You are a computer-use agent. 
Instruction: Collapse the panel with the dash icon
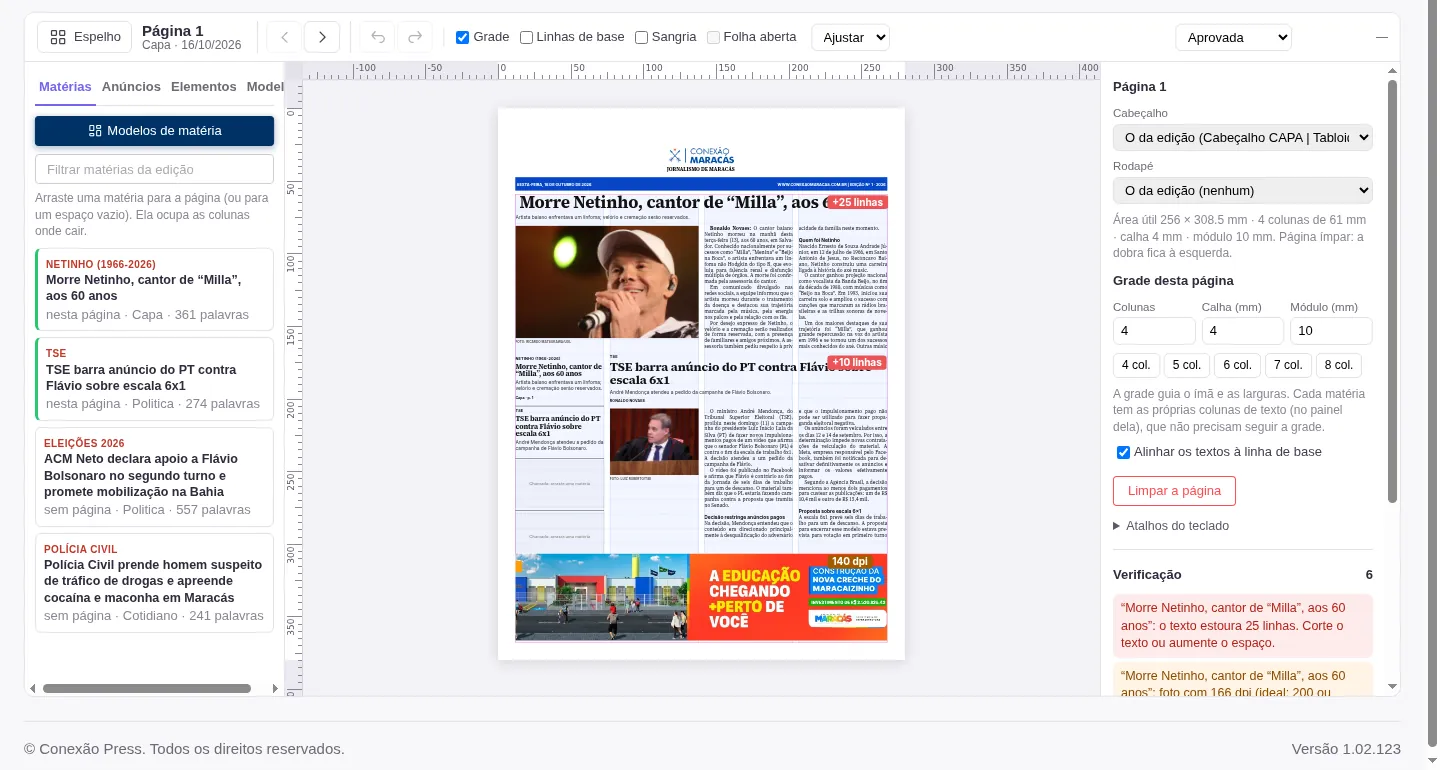(x=1382, y=37)
